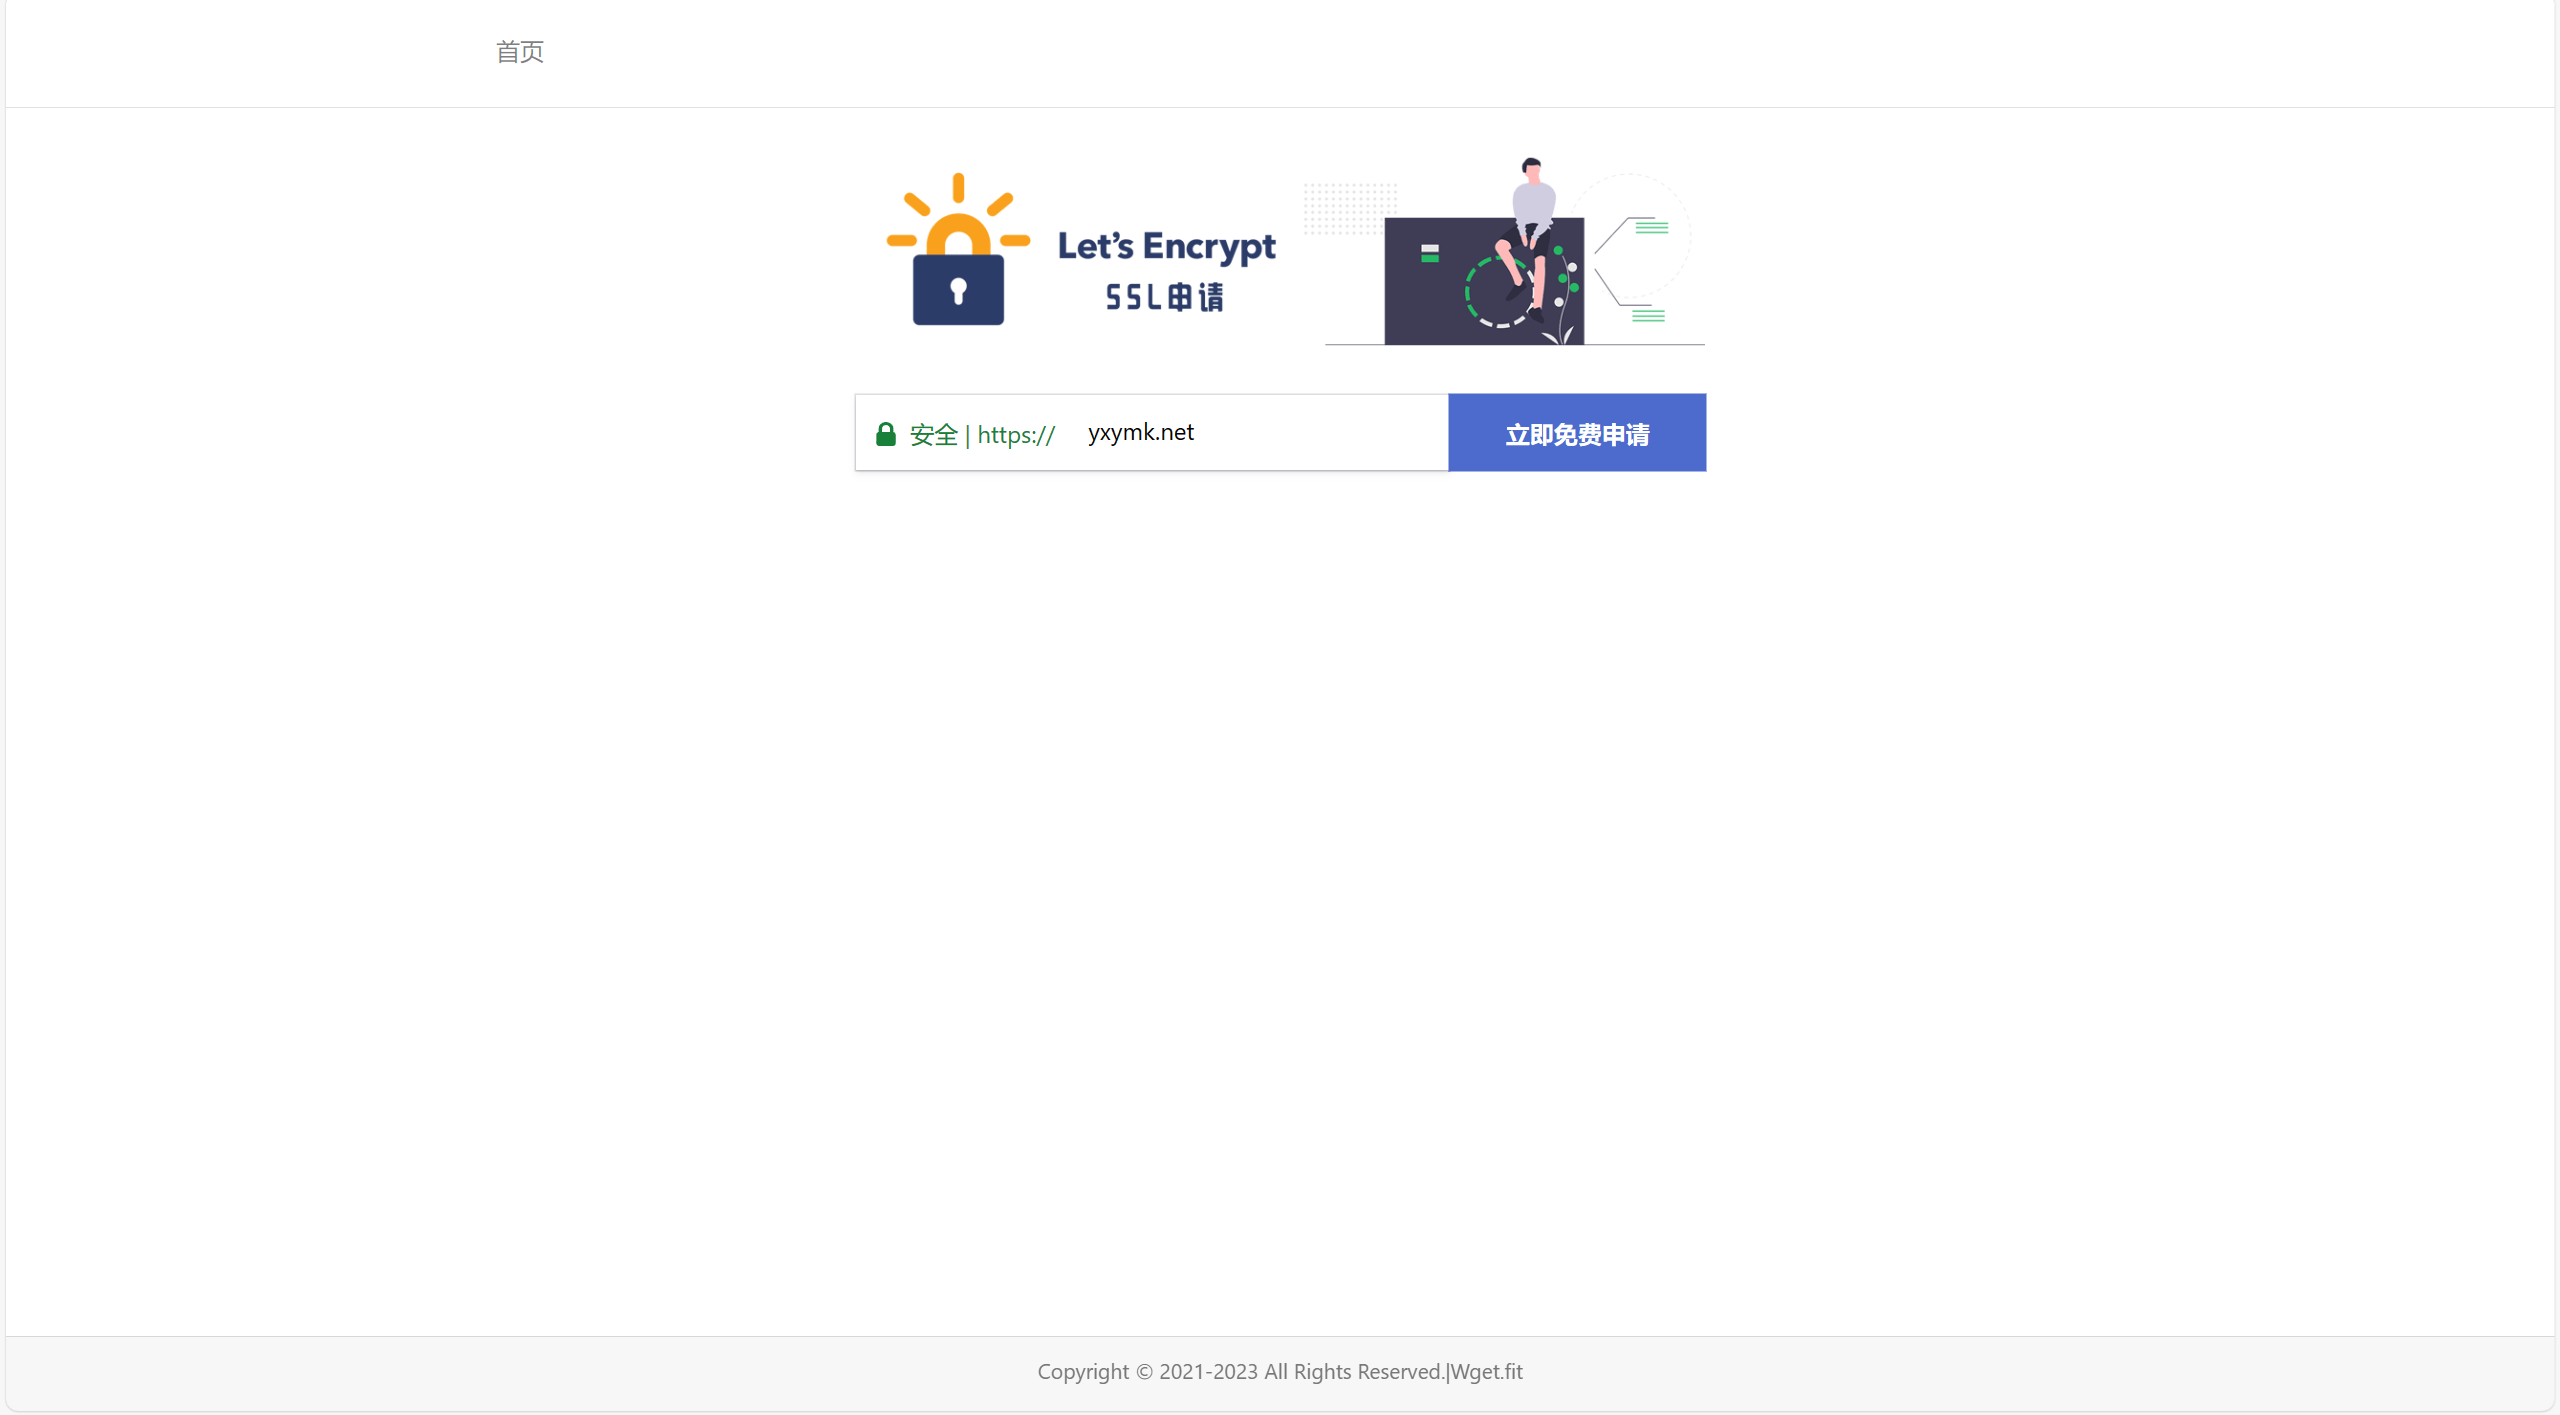Click the Let's Encrypt padlock logo

pos(958,249)
